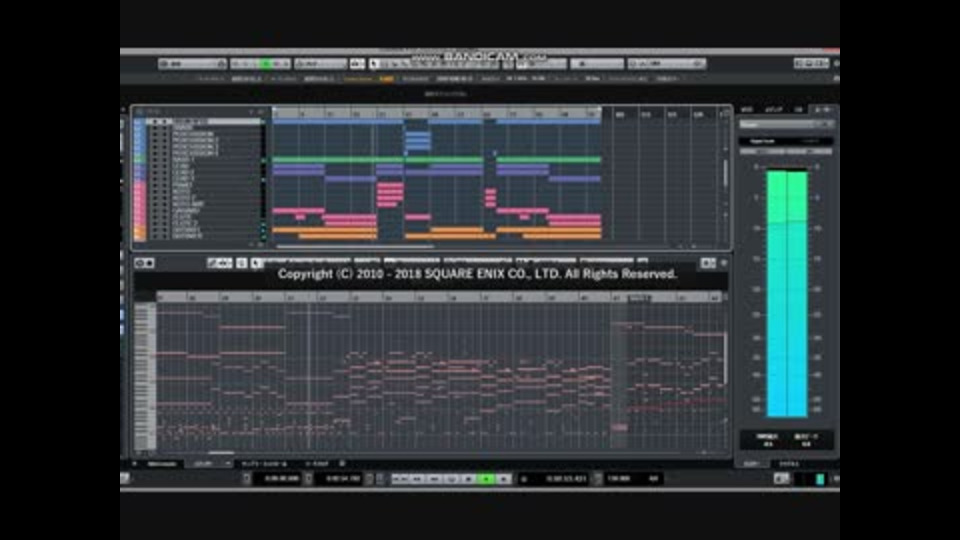The width and height of the screenshot is (960, 540).
Task: Click the metronome/click icon beside time display
Action: (x=524, y=479)
